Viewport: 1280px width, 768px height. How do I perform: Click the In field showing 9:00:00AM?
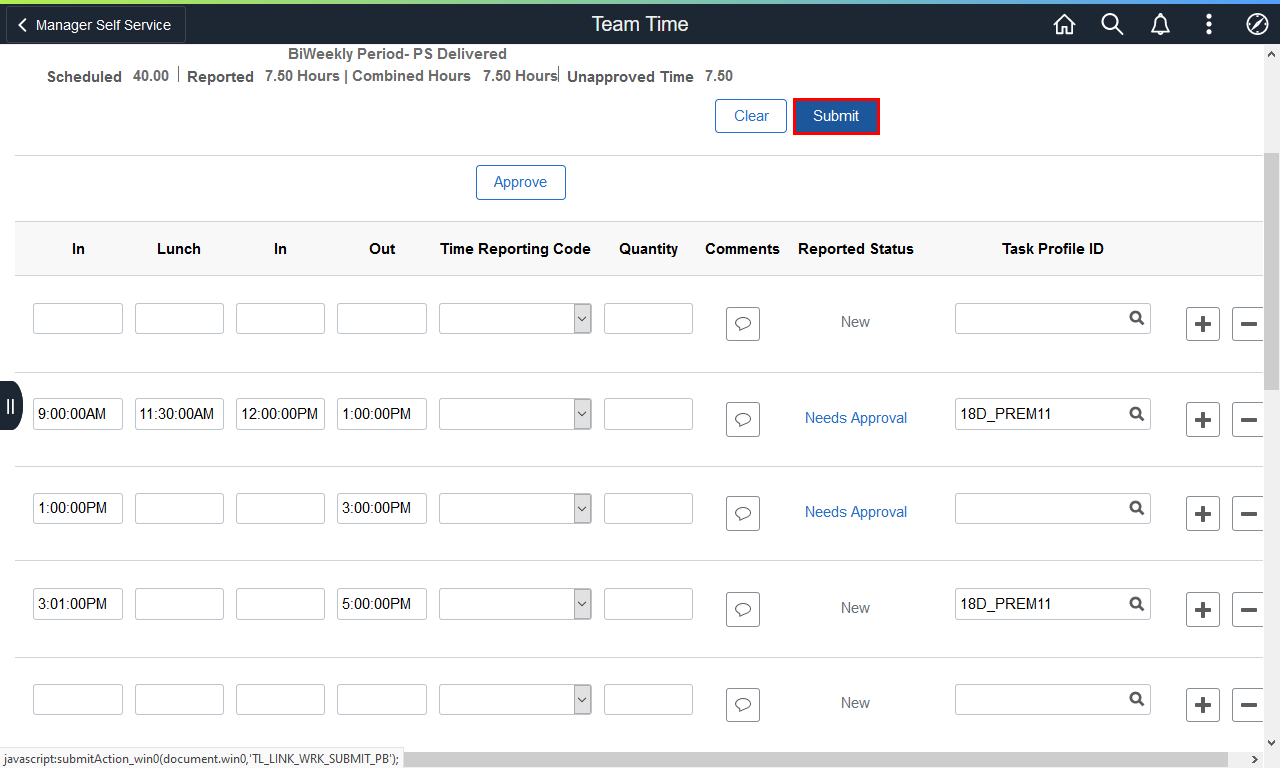click(78, 414)
